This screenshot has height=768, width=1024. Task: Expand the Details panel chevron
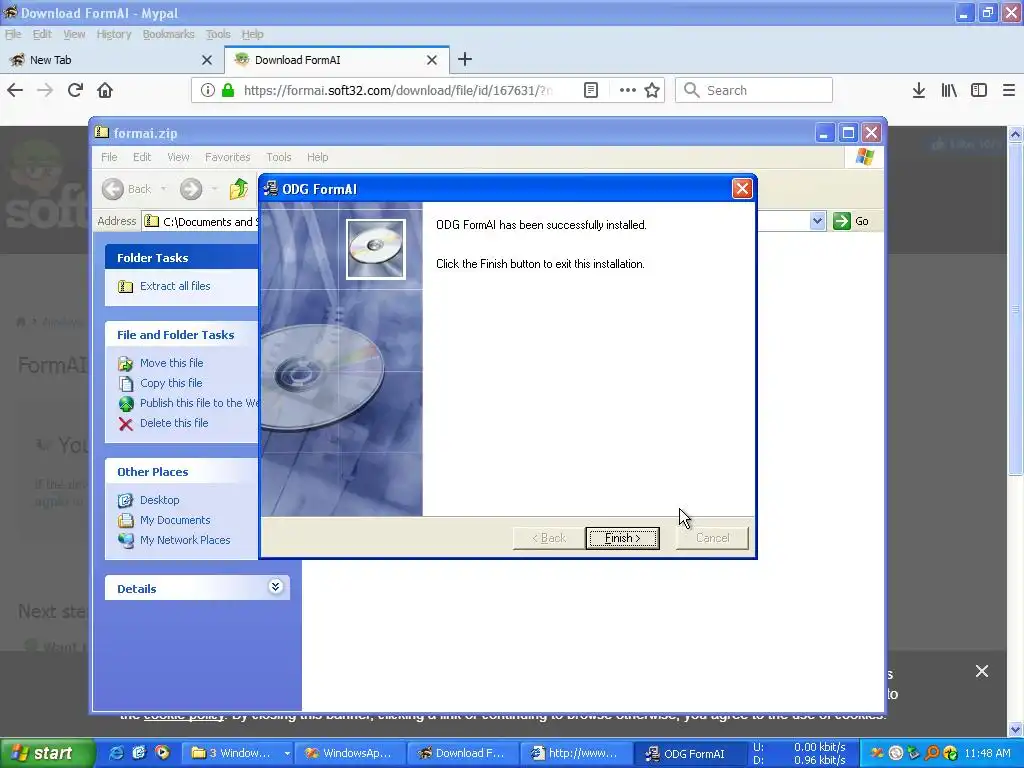(x=276, y=586)
